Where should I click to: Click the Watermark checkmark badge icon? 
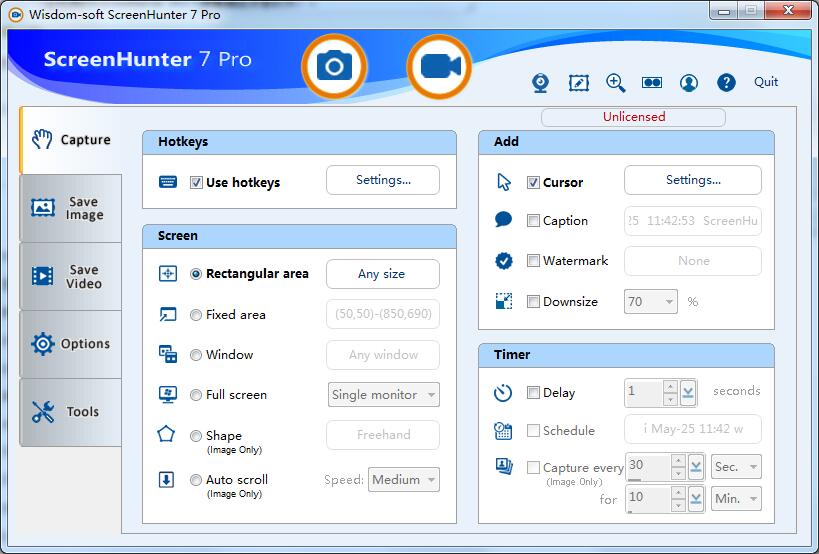pos(504,261)
